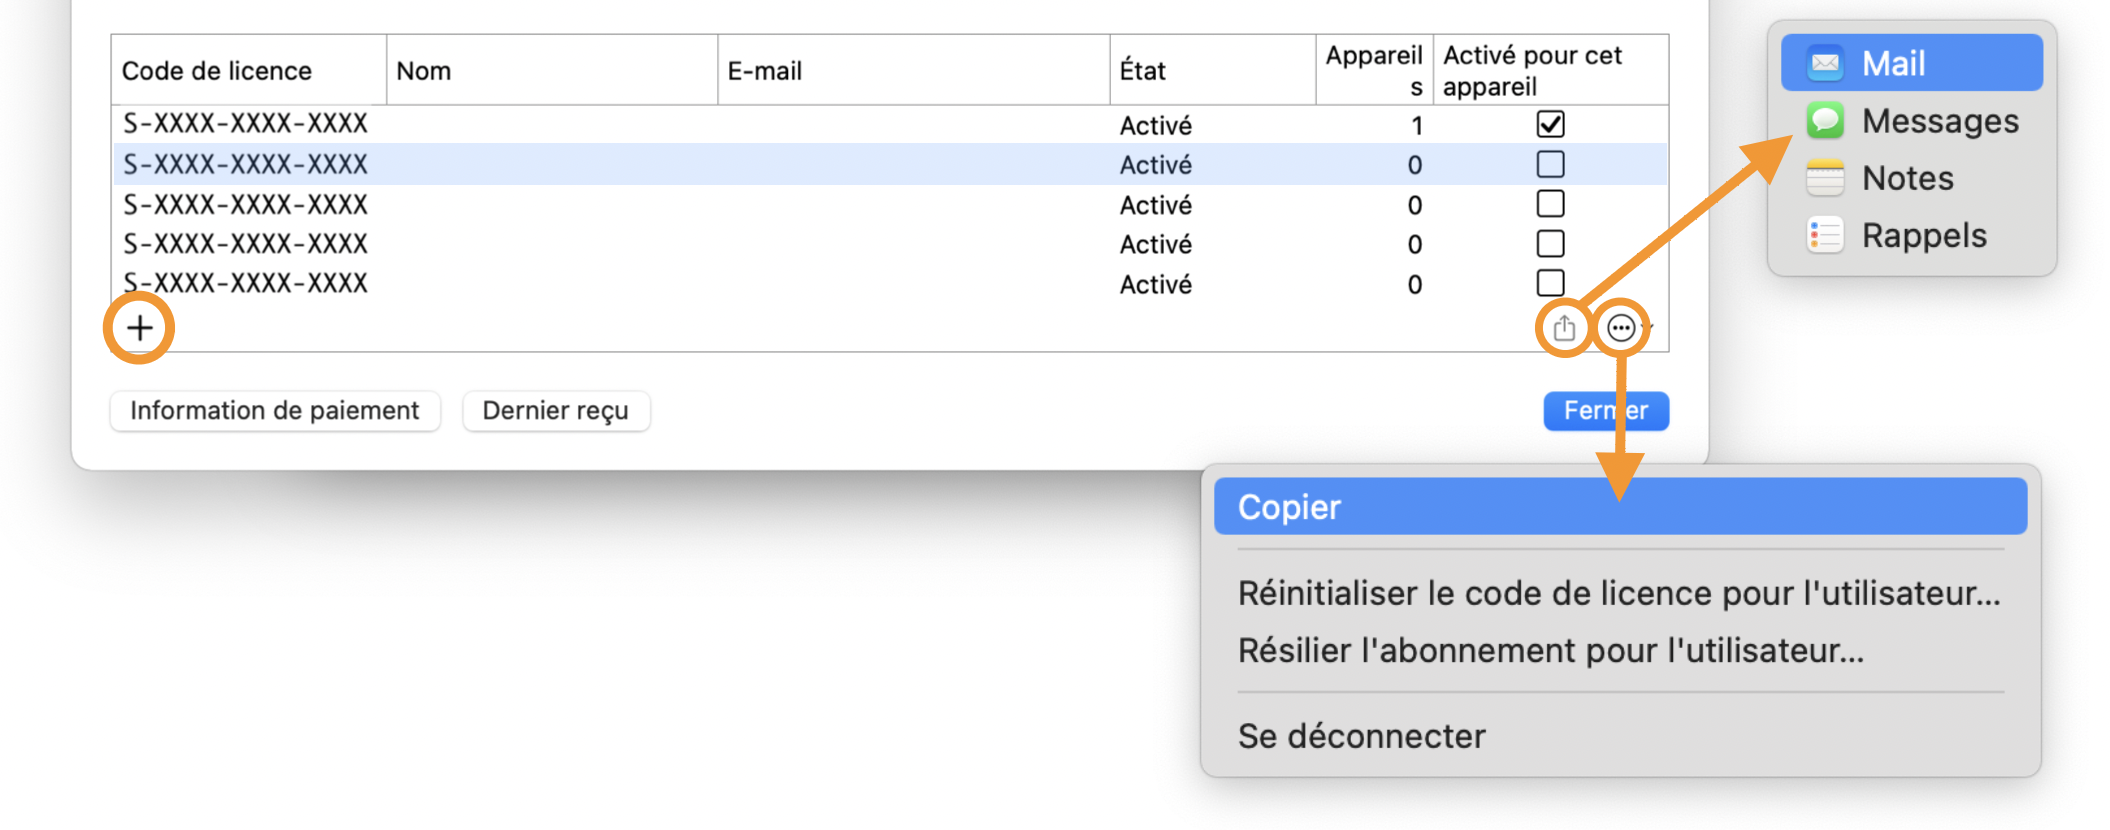The width and height of the screenshot is (2110, 830).
Task: Select the Rappels icon in share menu
Action: point(1825,236)
